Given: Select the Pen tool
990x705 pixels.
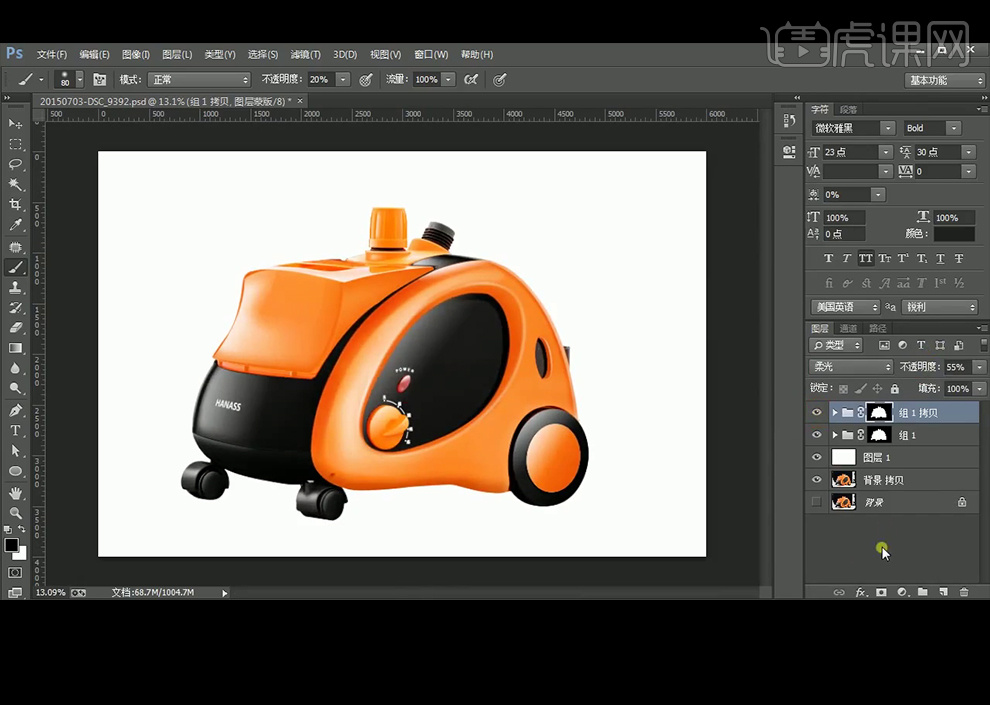Looking at the screenshot, I should click(16, 410).
